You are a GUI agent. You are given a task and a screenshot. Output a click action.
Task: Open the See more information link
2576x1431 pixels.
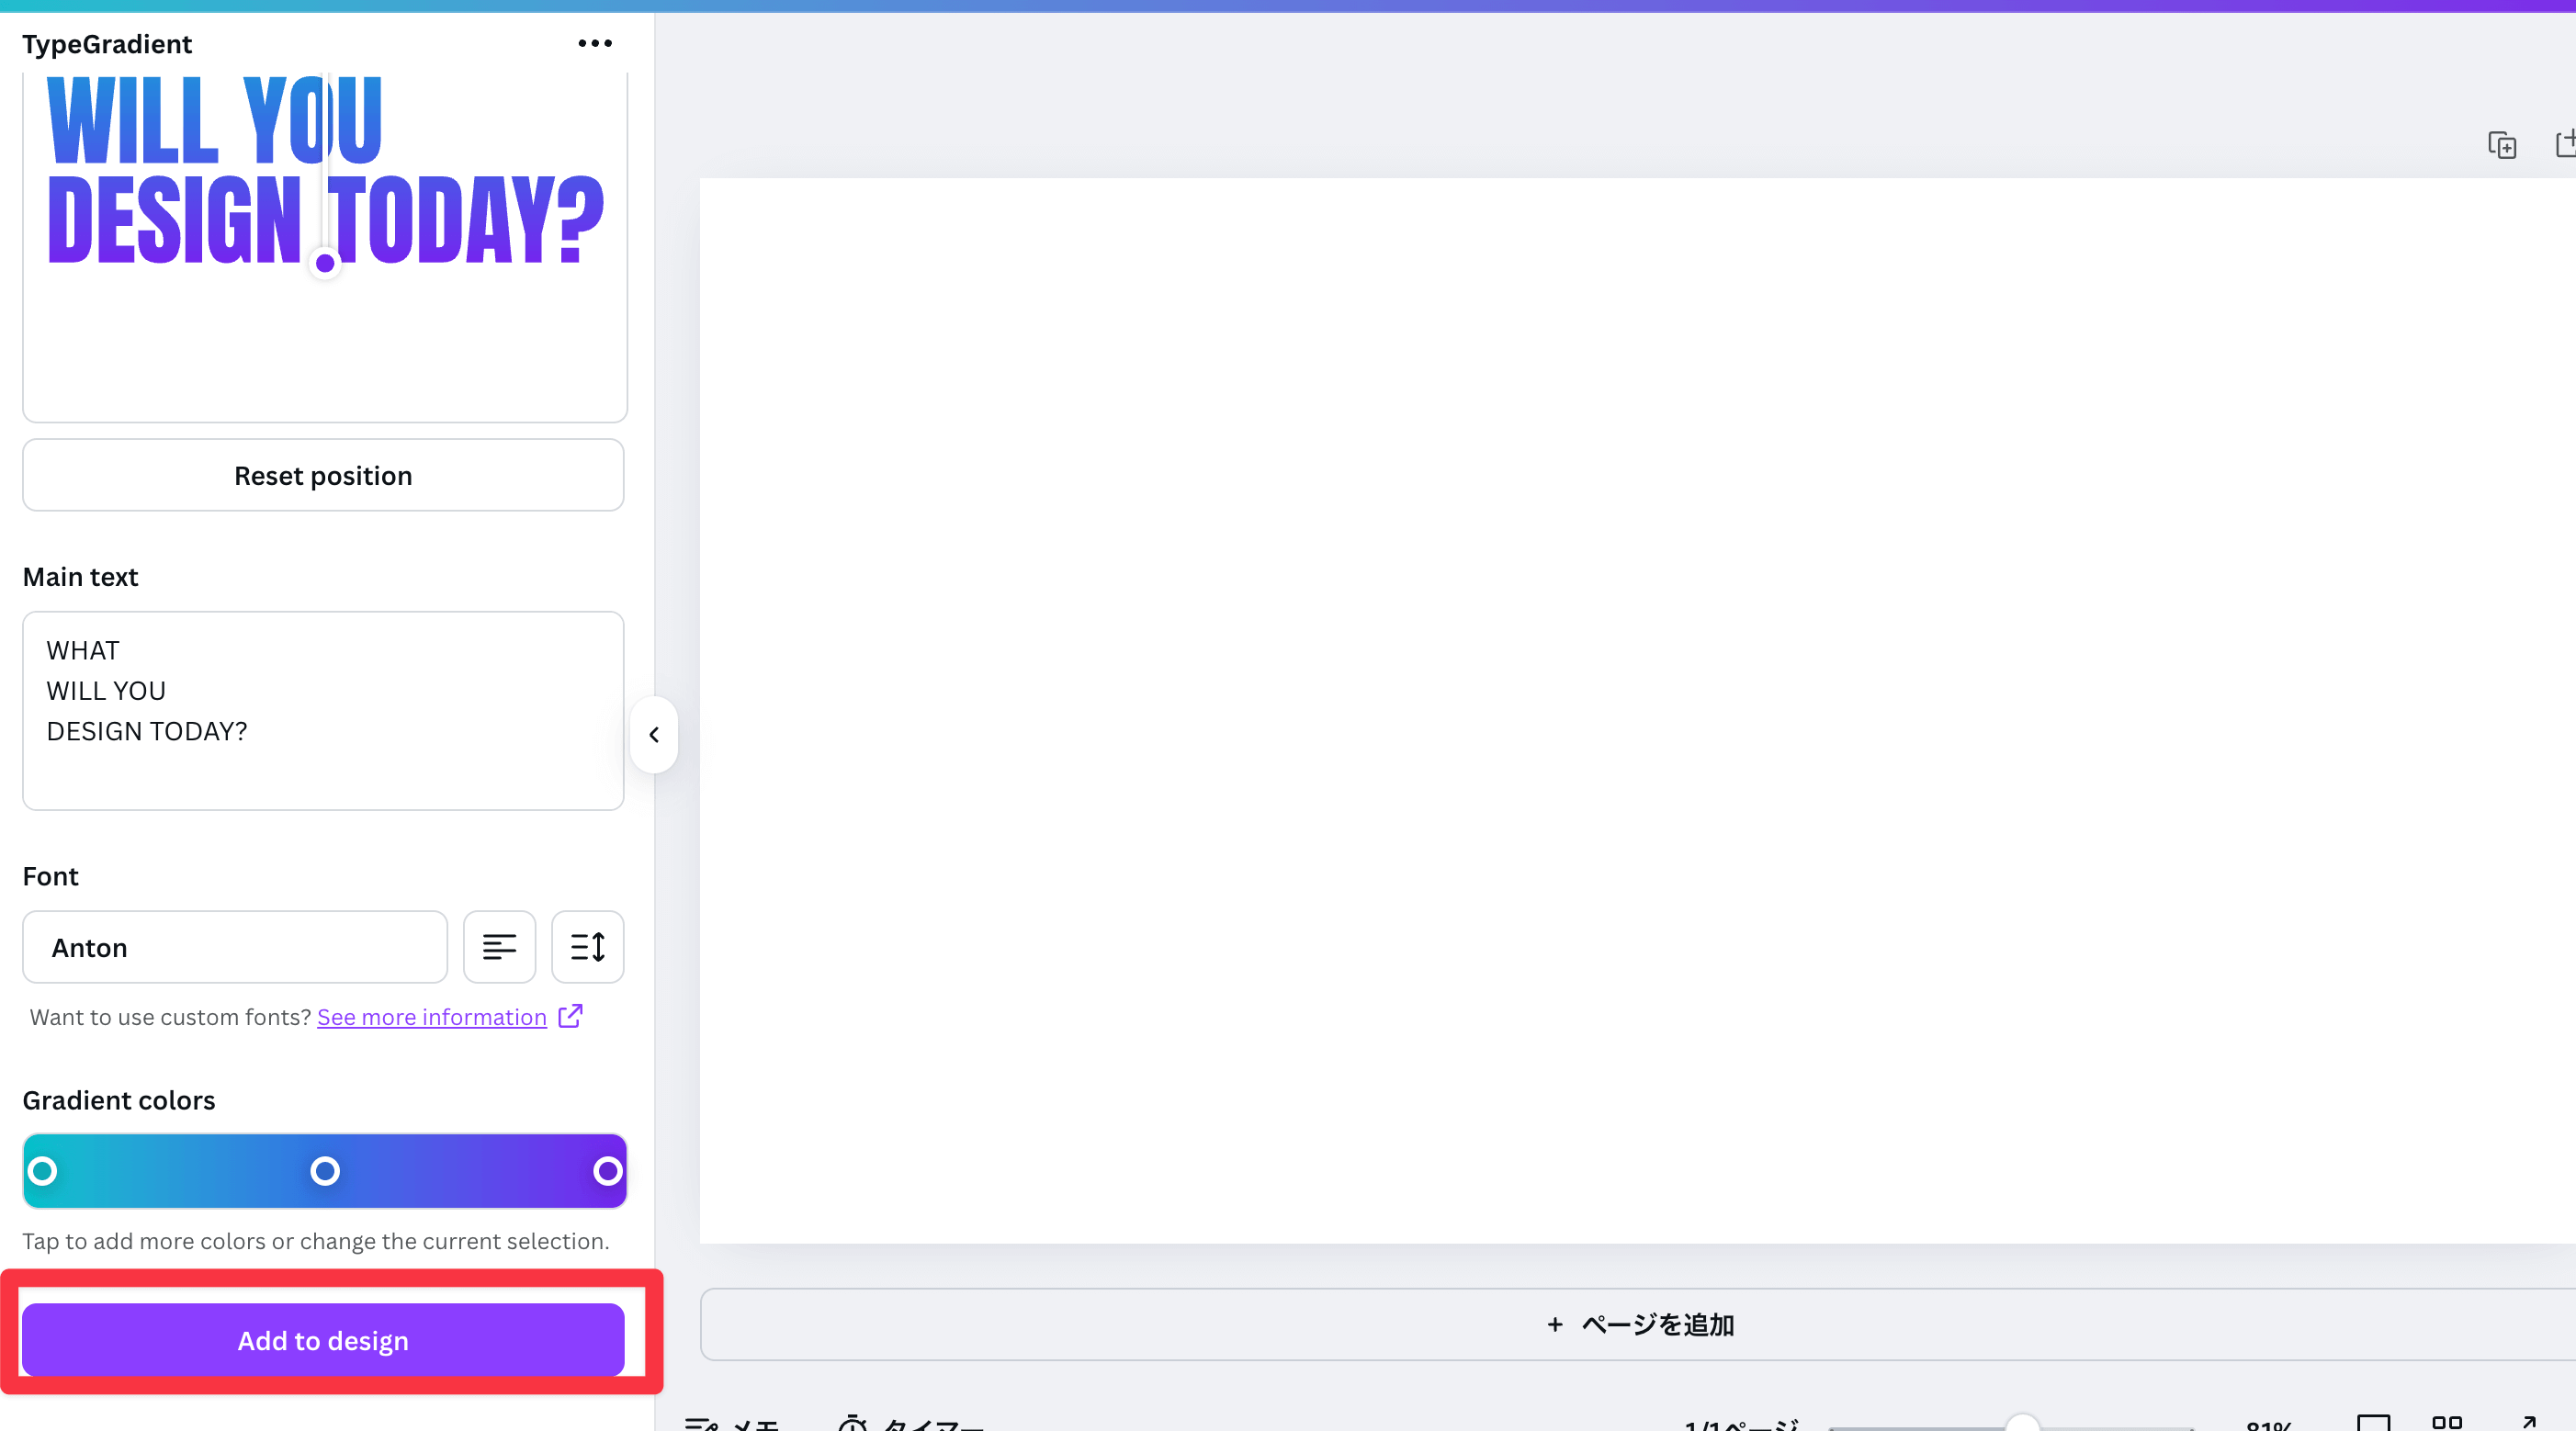[x=432, y=1016]
